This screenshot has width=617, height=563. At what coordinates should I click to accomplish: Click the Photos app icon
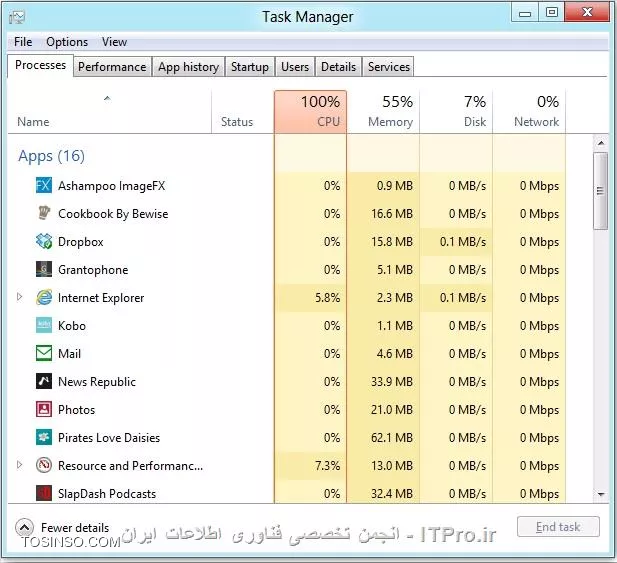[x=44, y=409]
